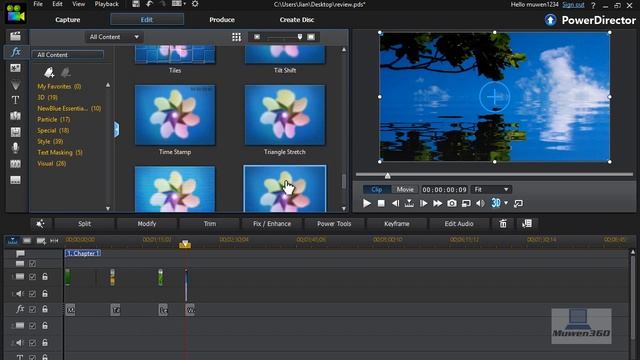Switch to the Create Disc tab

click(297, 20)
